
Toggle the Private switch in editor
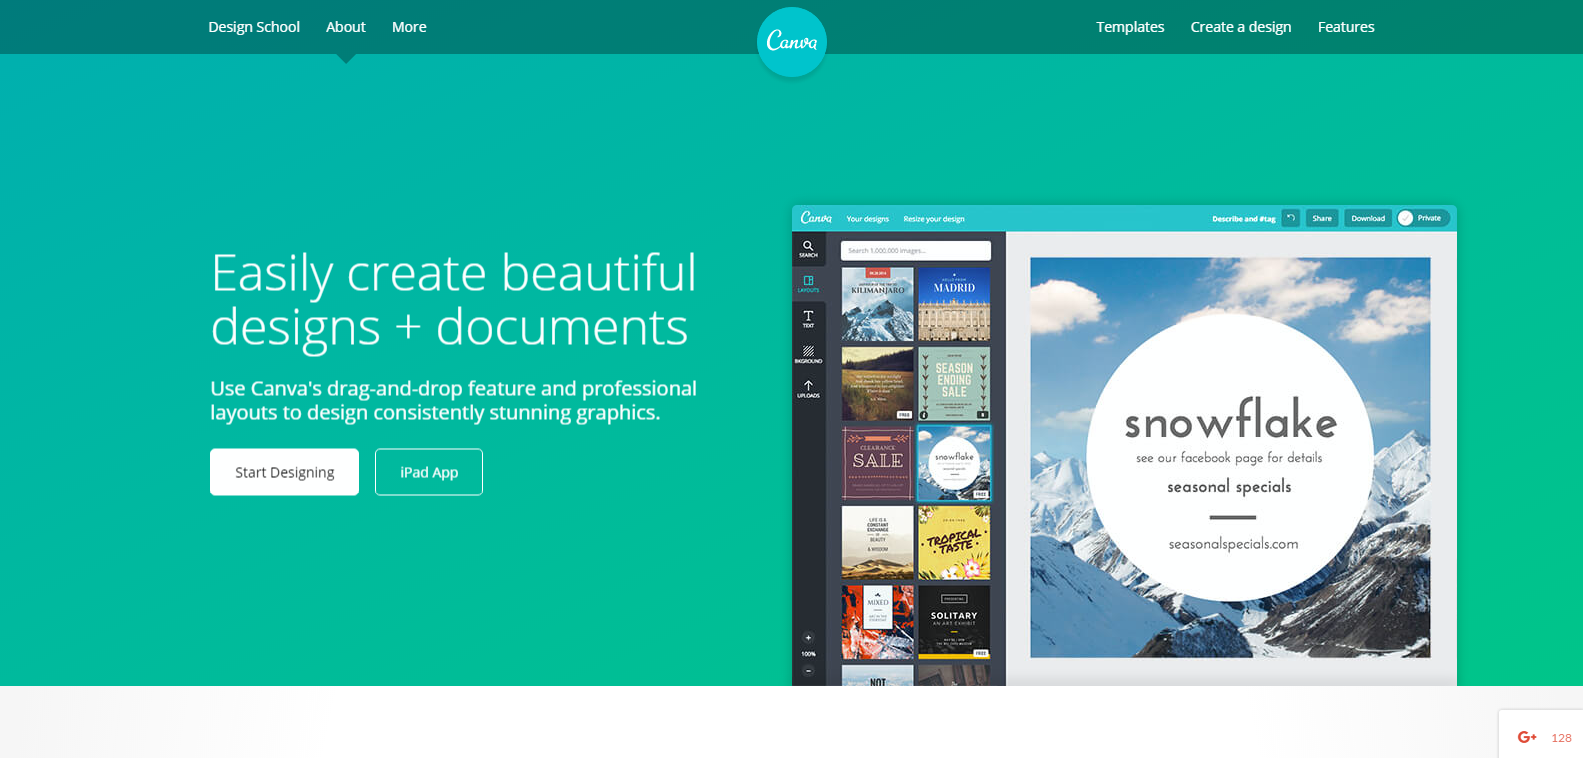click(1423, 218)
